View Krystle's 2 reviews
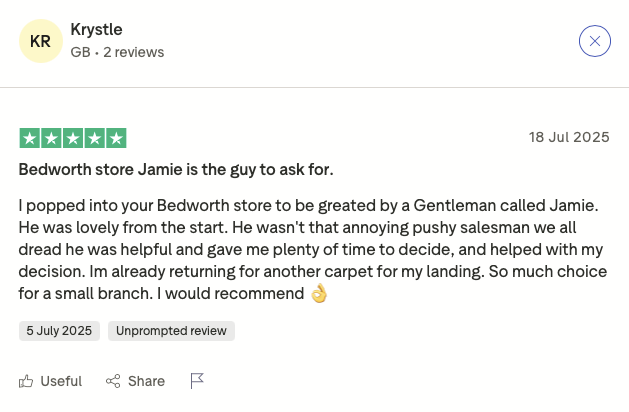Viewport: 629px width, 412px height. tap(134, 52)
